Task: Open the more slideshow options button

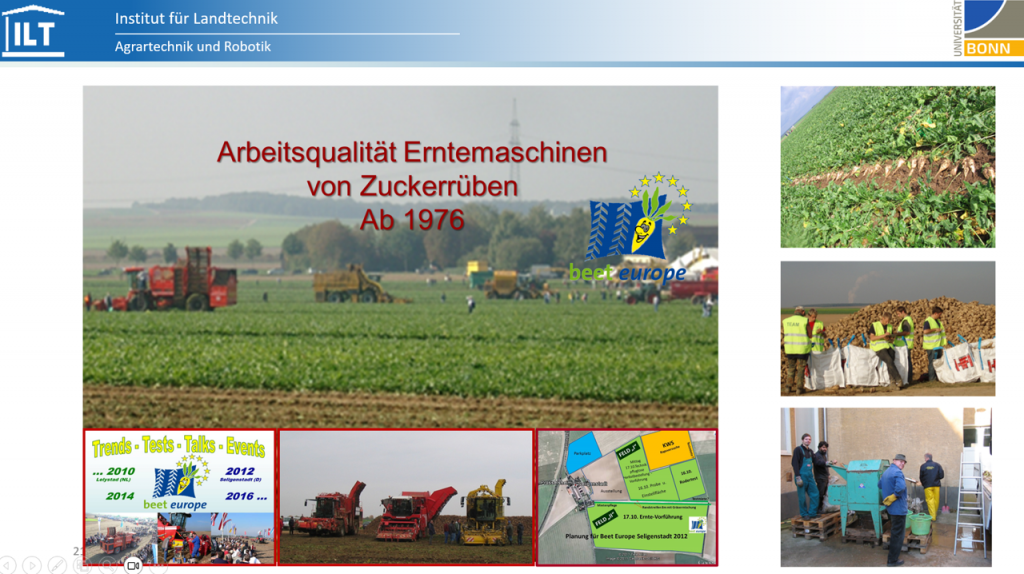Action: pyautogui.click(x=157, y=566)
